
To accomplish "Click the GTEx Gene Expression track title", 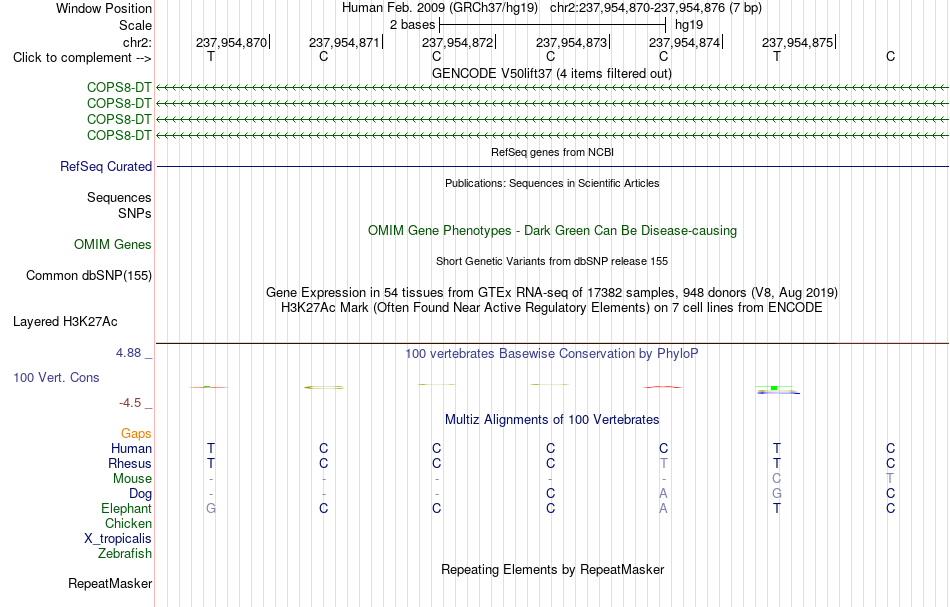I will [x=552, y=293].
